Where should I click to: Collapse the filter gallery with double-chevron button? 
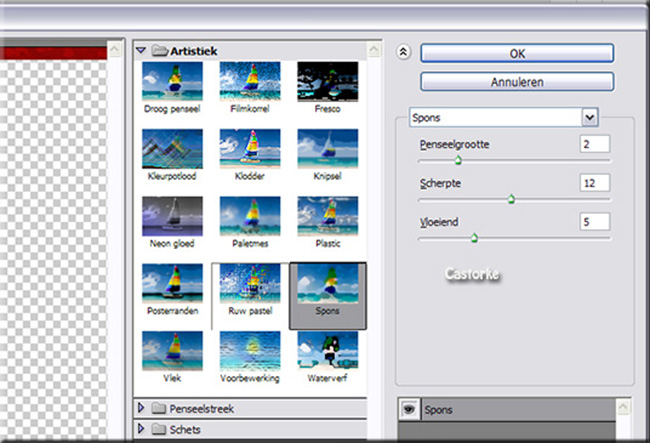(404, 52)
